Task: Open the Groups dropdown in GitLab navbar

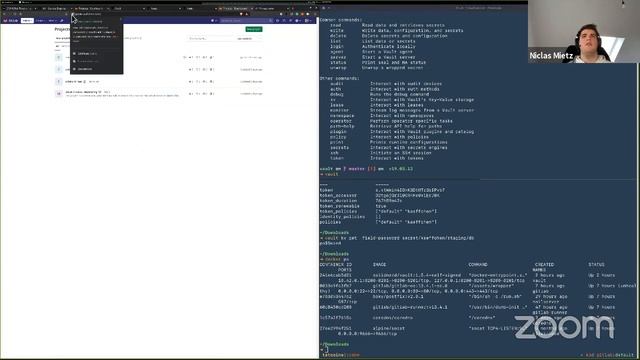Action: point(41,20)
